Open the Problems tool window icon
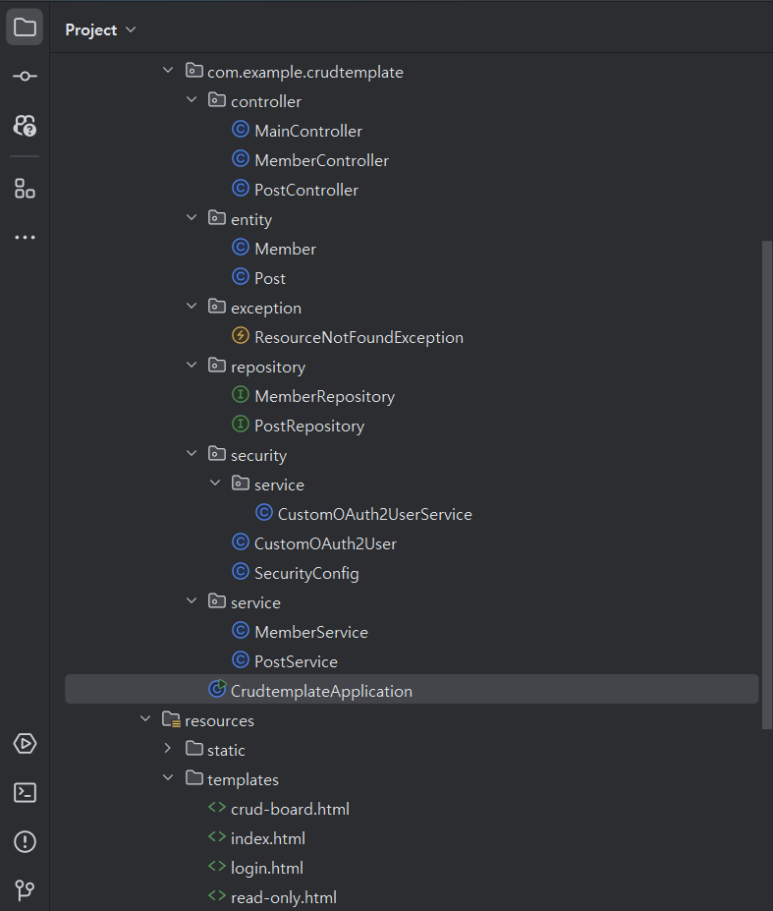The height and width of the screenshot is (911, 773). [x=24, y=841]
